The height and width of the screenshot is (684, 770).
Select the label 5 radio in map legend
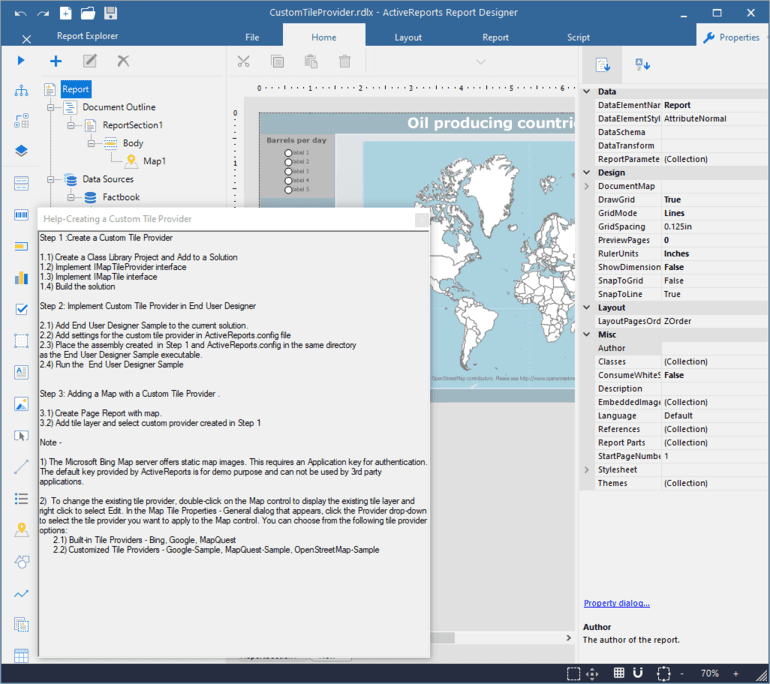(288, 190)
